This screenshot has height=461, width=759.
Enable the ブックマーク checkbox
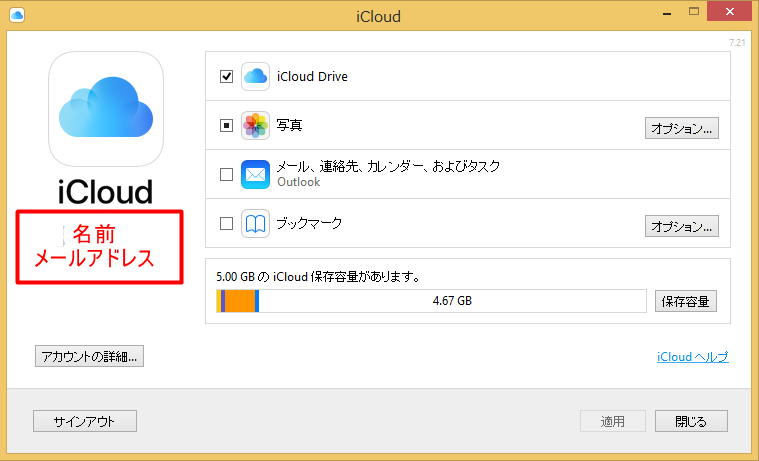pos(227,224)
